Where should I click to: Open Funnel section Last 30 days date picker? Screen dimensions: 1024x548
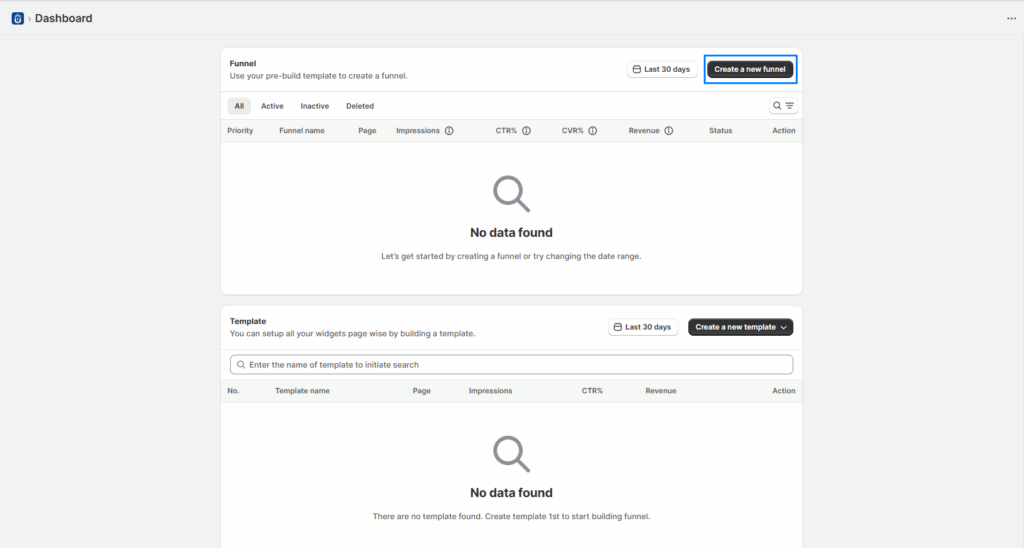point(662,70)
